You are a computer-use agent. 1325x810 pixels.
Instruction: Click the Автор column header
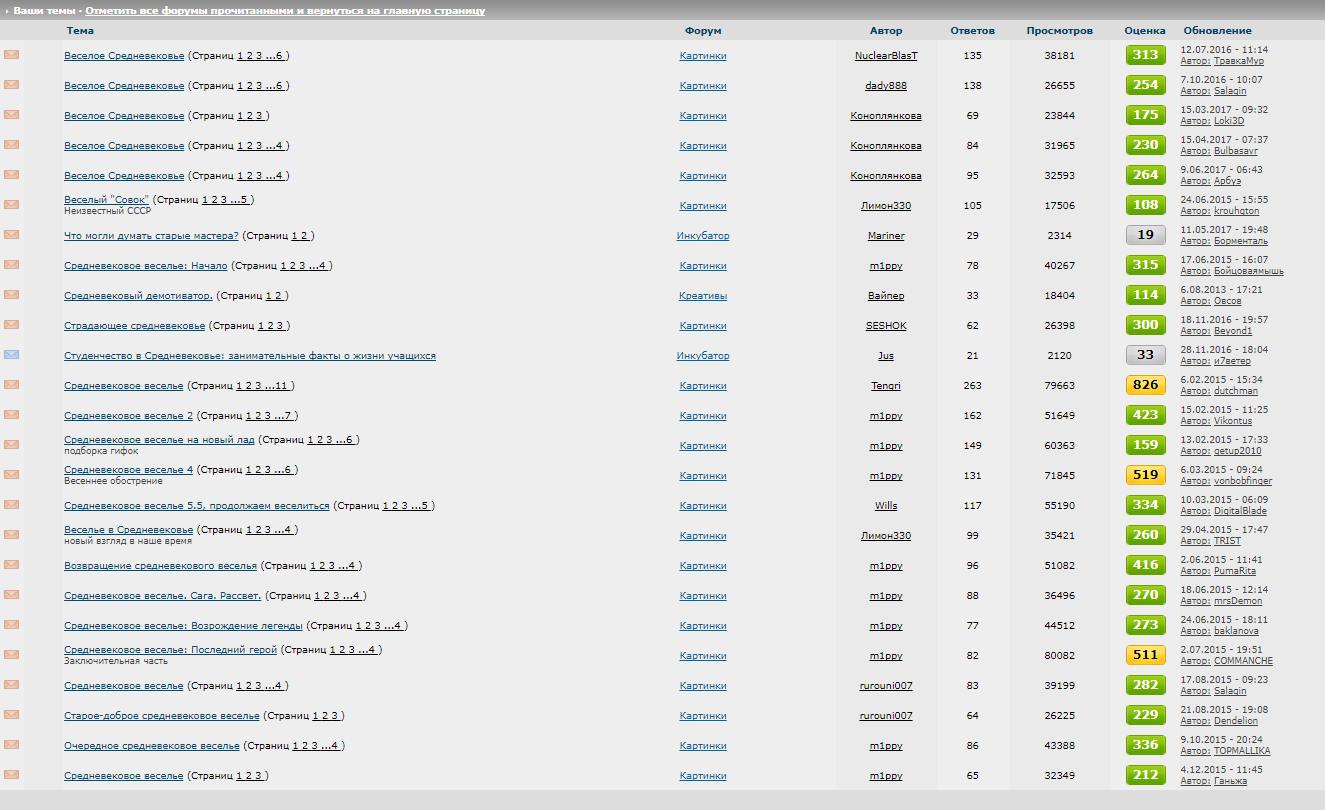[x=885, y=31]
